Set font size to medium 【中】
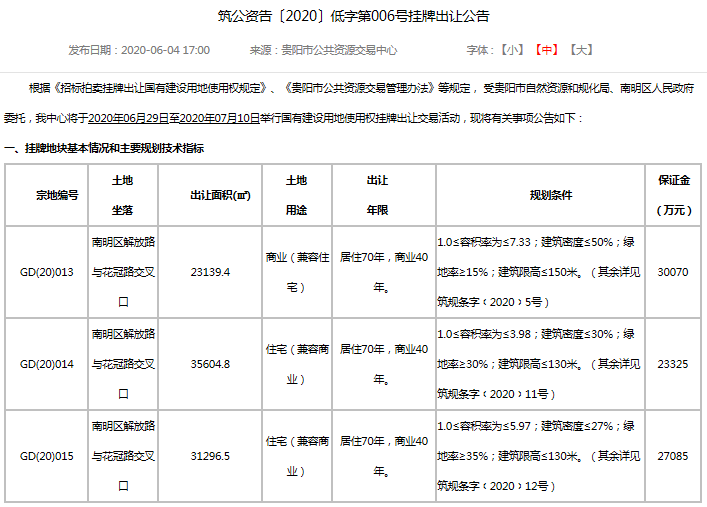The height and width of the screenshot is (507, 707). coord(546,50)
